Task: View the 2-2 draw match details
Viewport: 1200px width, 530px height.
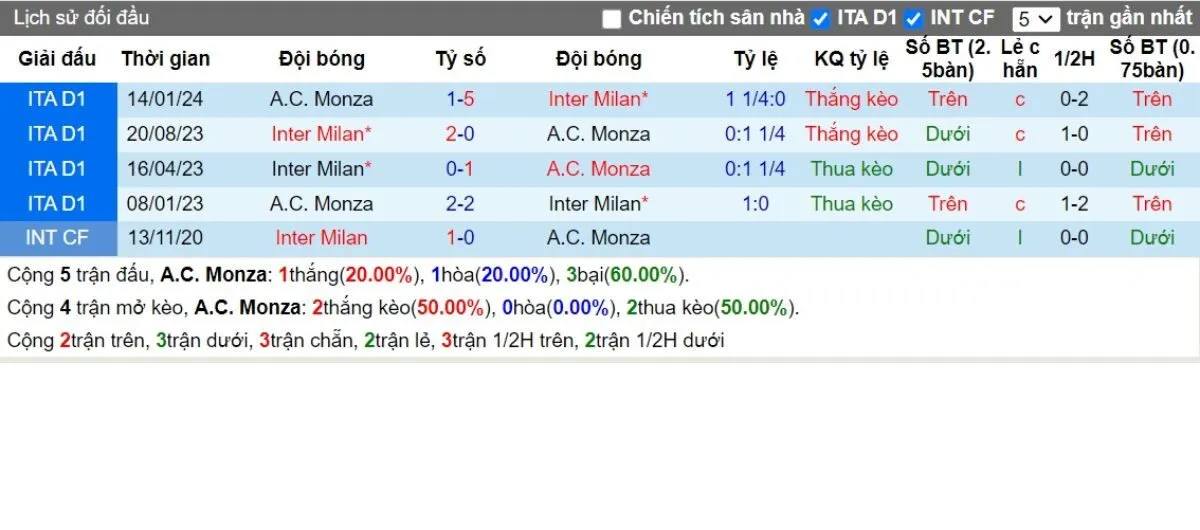Action: pyautogui.click(x=460, y=204)
